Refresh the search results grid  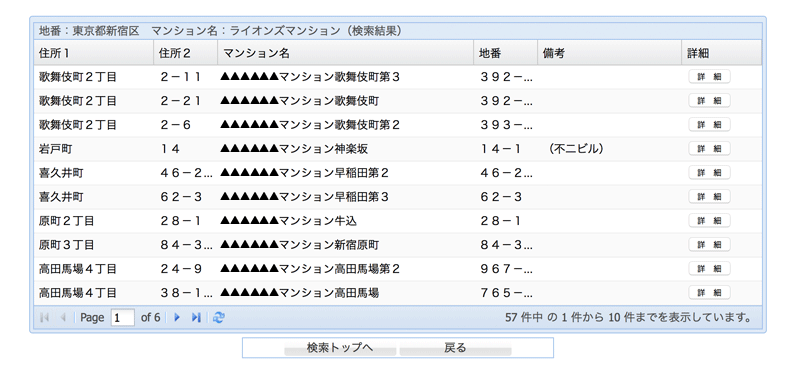pos(218,317)
